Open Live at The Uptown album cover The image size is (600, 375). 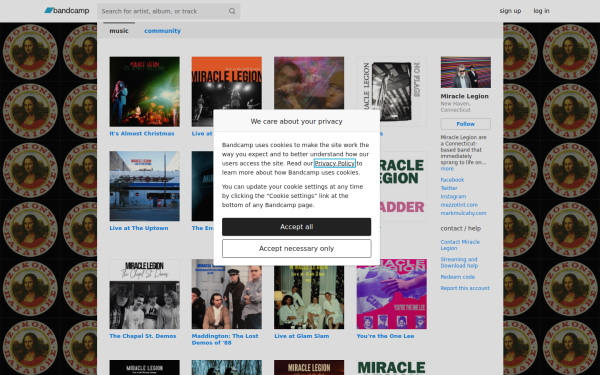pyautogui.click(x=144, y=186)
